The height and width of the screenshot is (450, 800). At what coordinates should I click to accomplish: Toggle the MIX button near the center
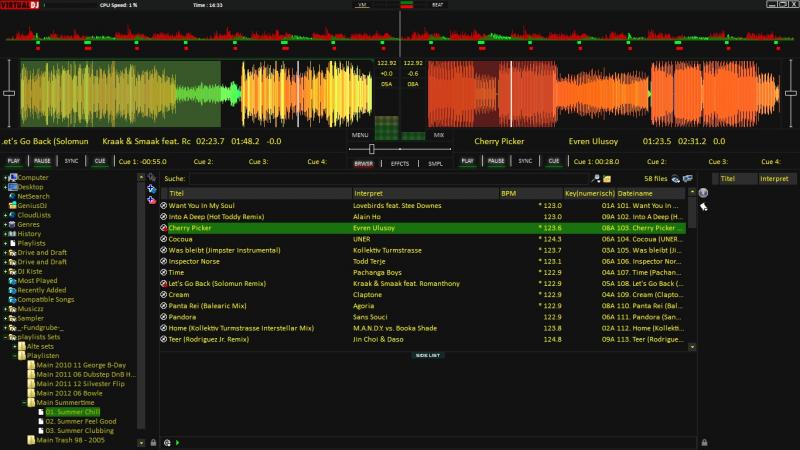coord(439,135)
